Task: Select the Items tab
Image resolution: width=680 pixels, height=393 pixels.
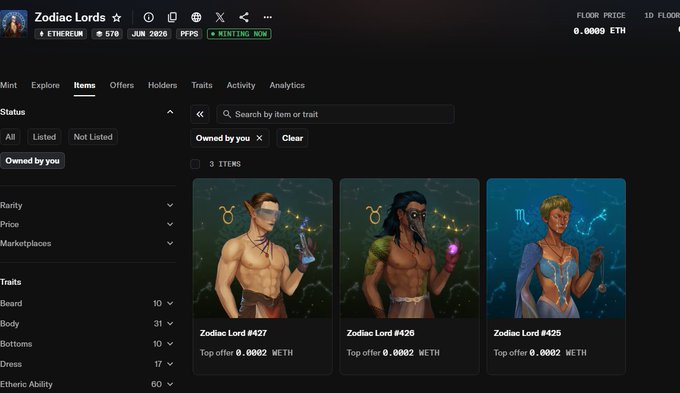Action: pos(84,85)
